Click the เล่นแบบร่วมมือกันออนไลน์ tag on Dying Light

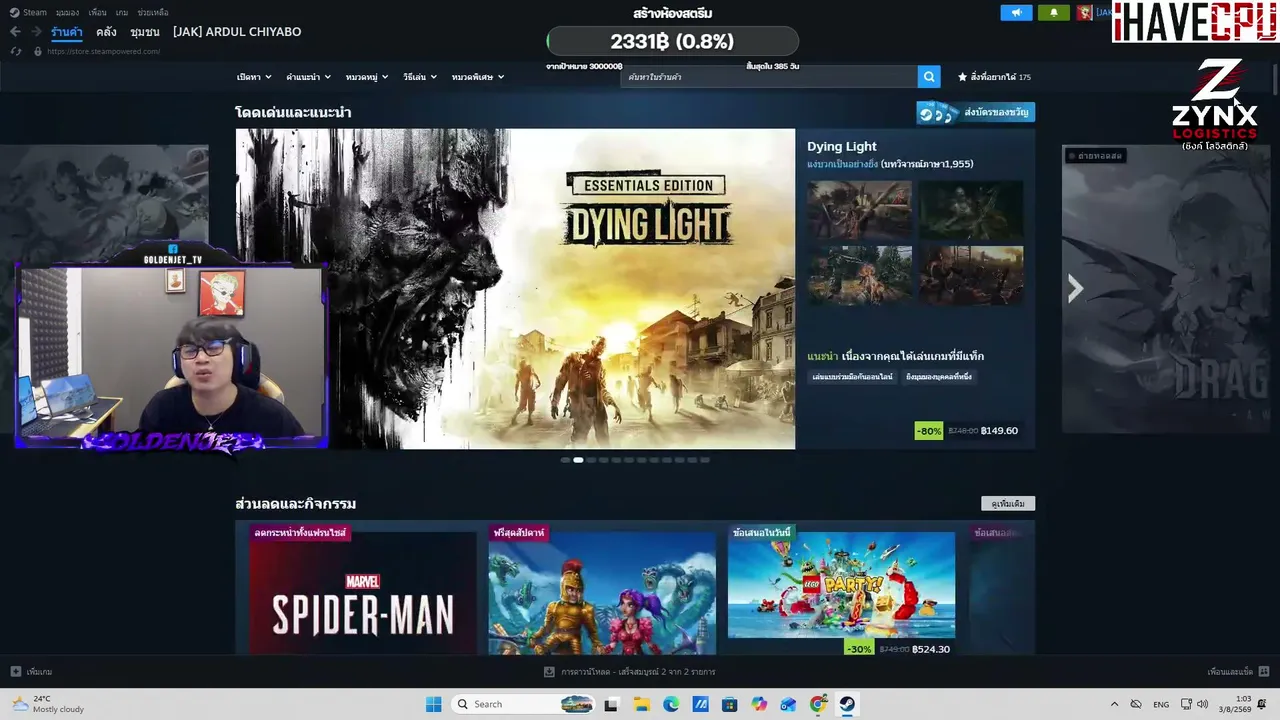(x=852, y=377)
